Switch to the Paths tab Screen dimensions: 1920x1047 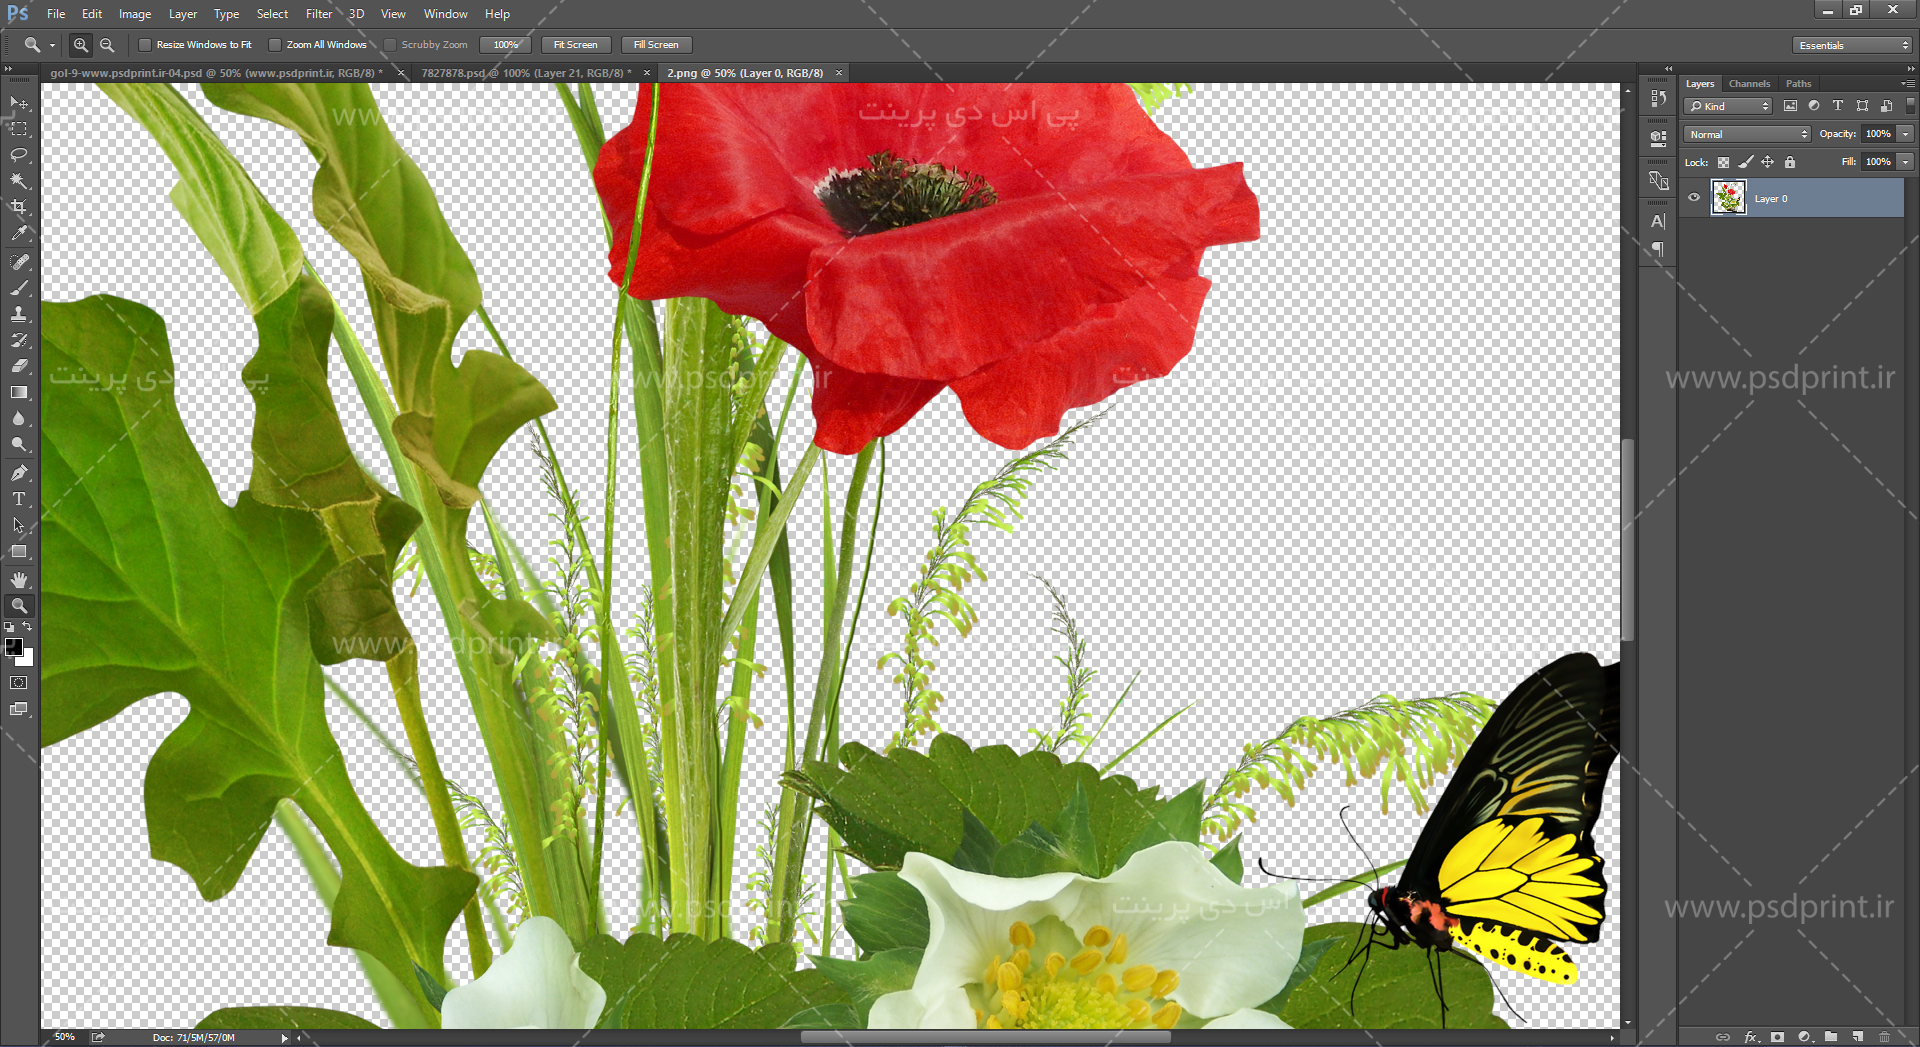tap(1798, 84)
